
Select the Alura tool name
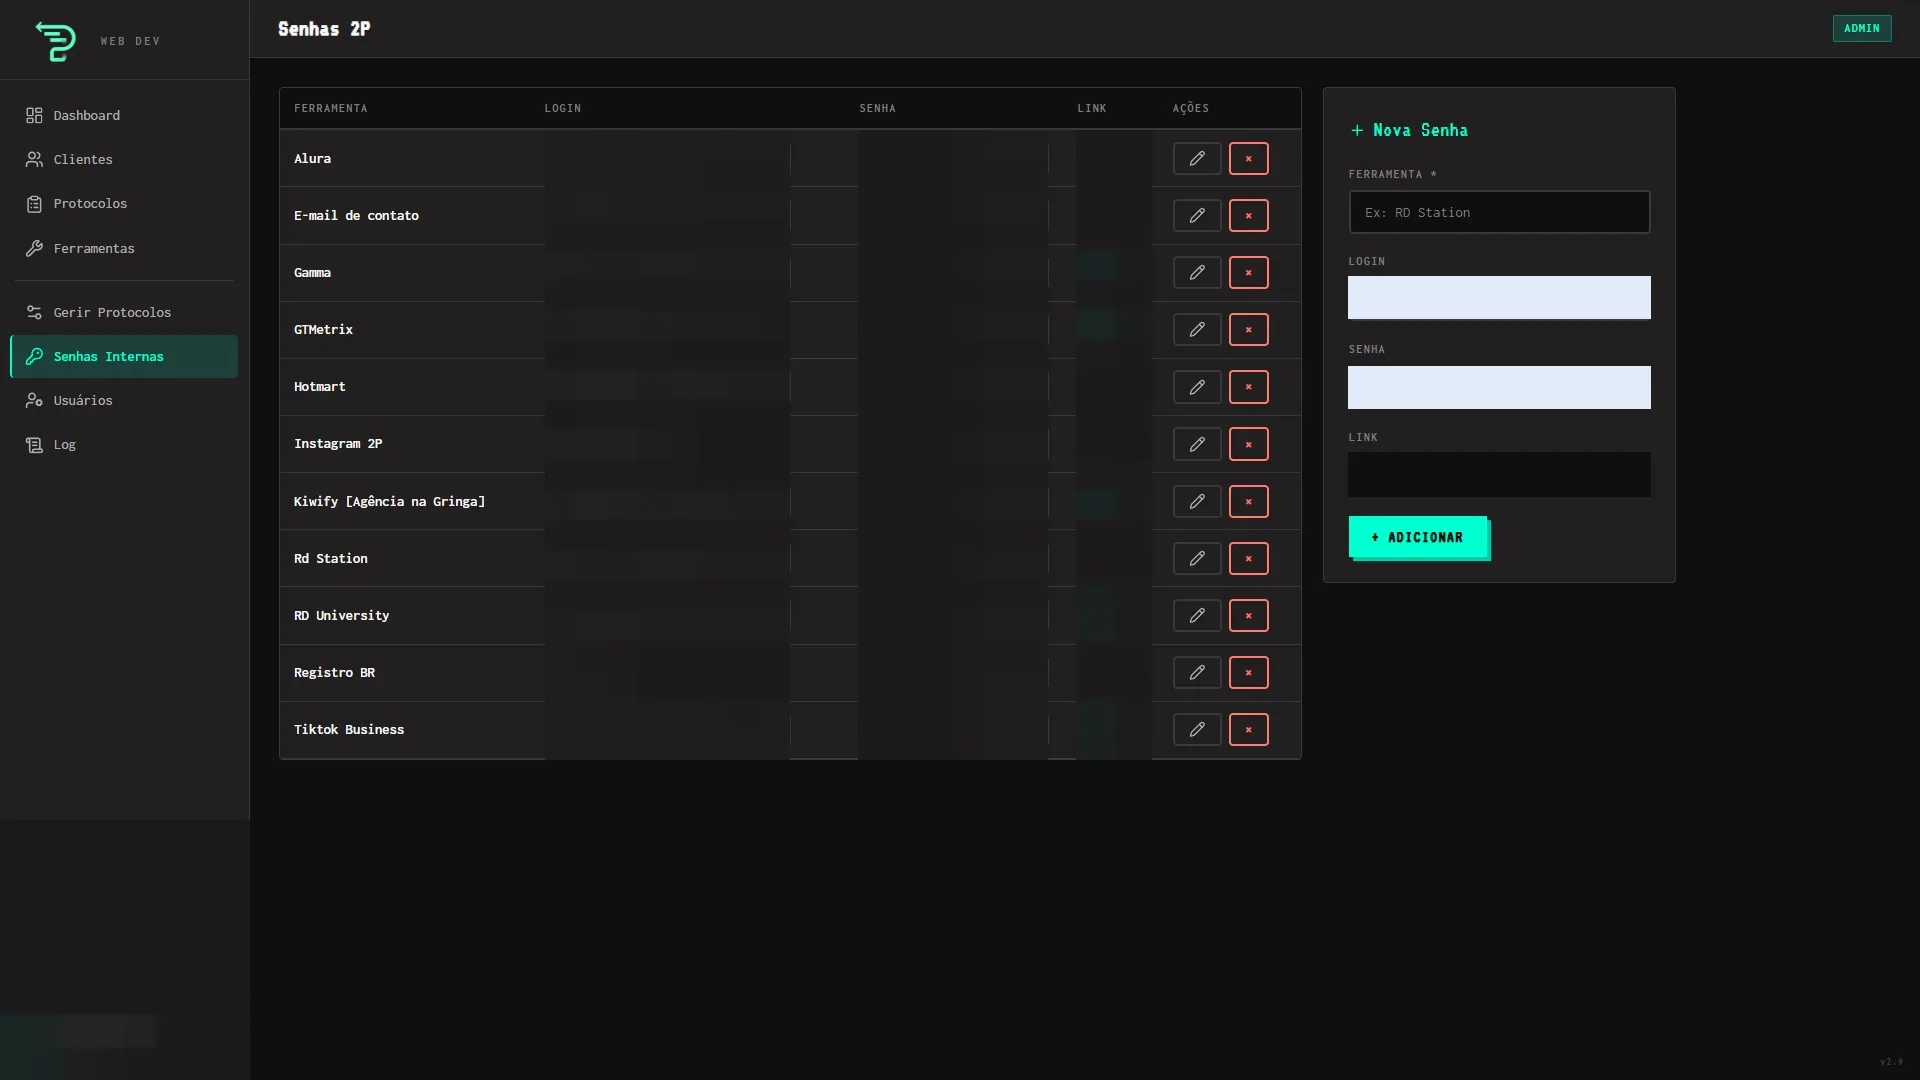312,158
